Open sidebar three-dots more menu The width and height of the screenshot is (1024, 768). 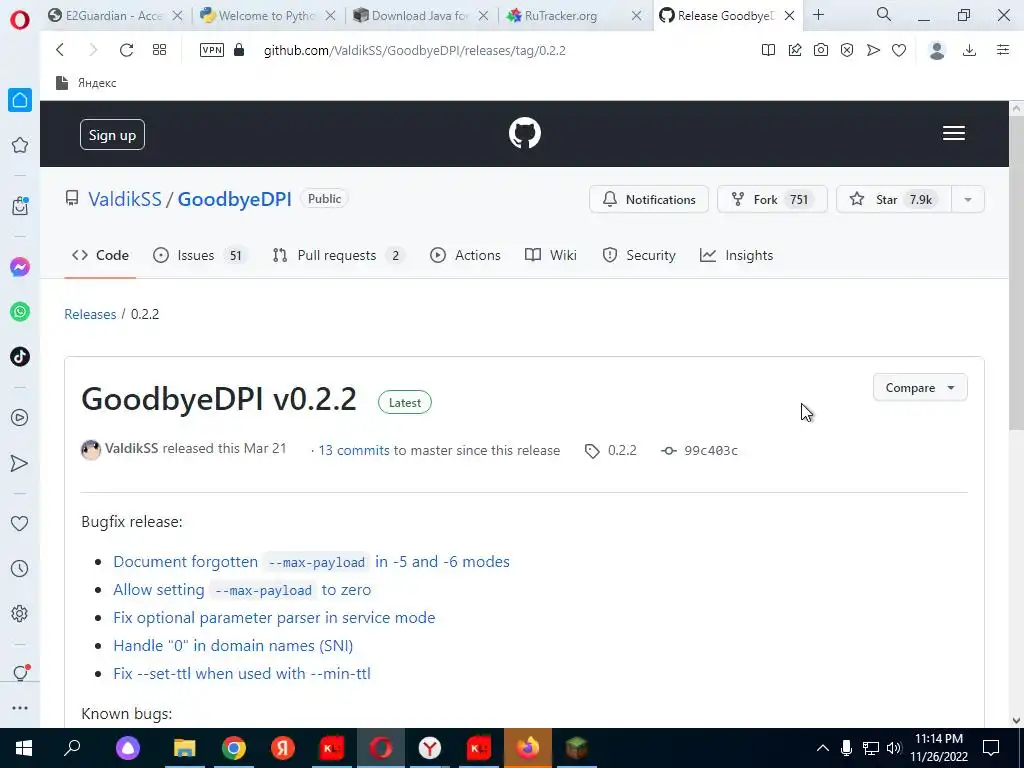20,708
